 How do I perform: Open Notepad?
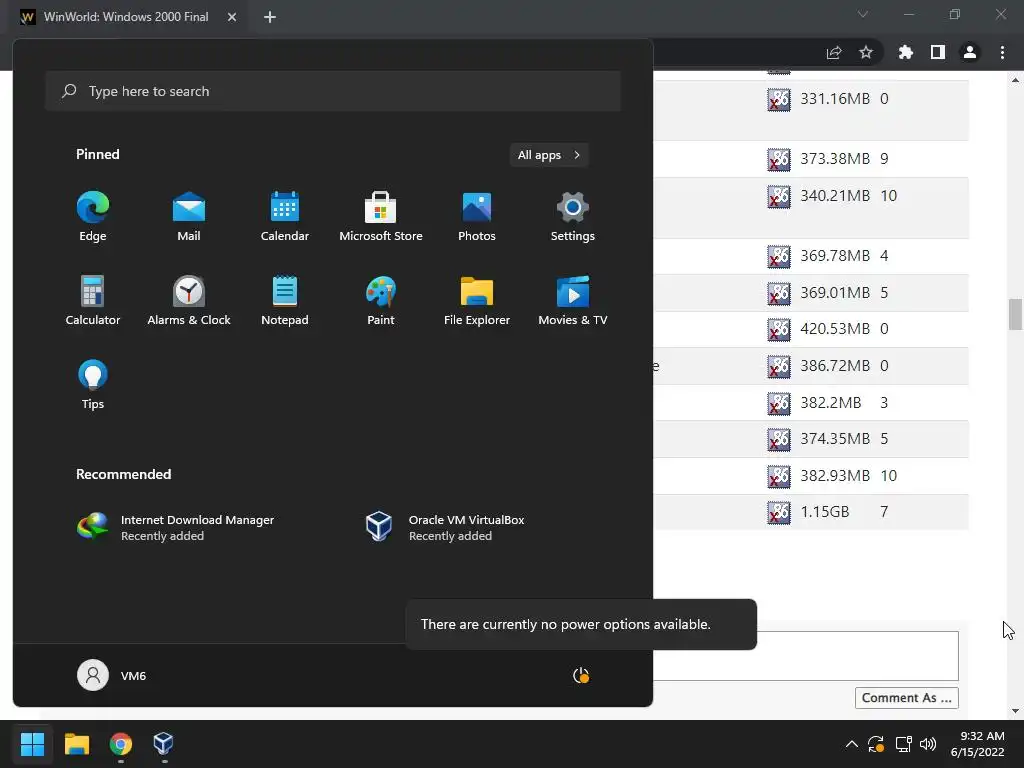coord(285,300)
